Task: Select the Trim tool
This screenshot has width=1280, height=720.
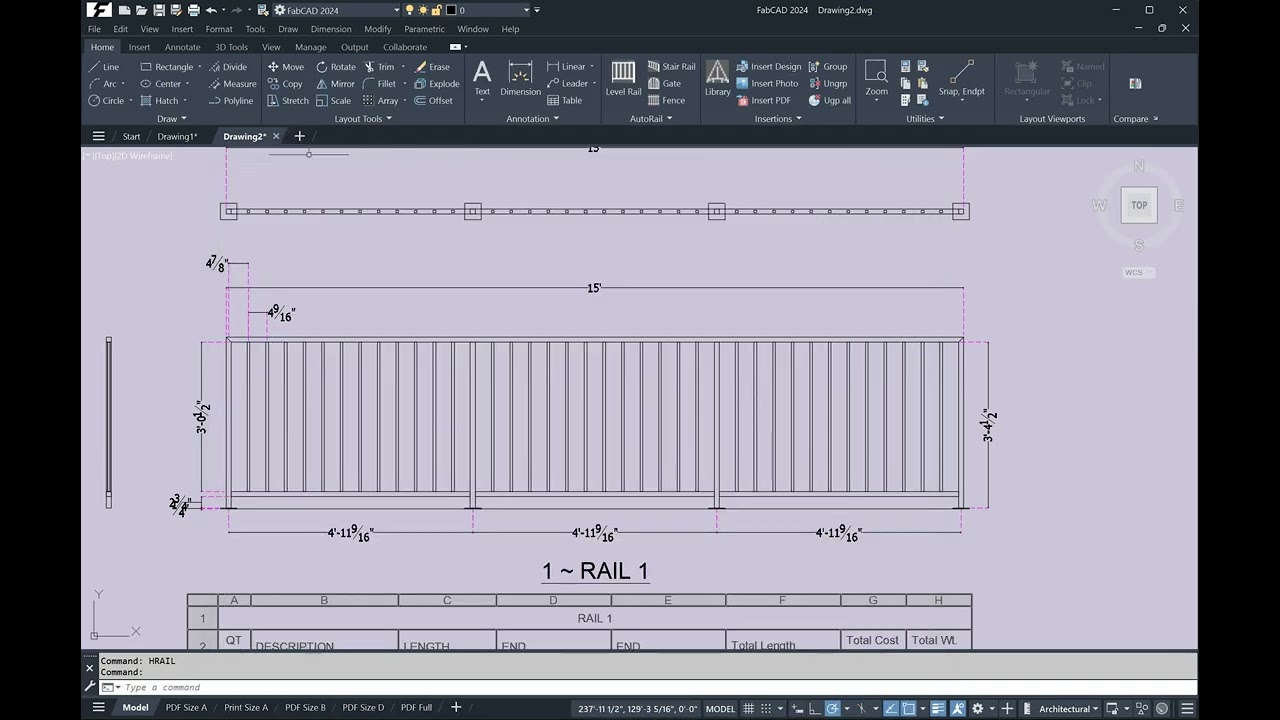Action: tap(379, 67)
